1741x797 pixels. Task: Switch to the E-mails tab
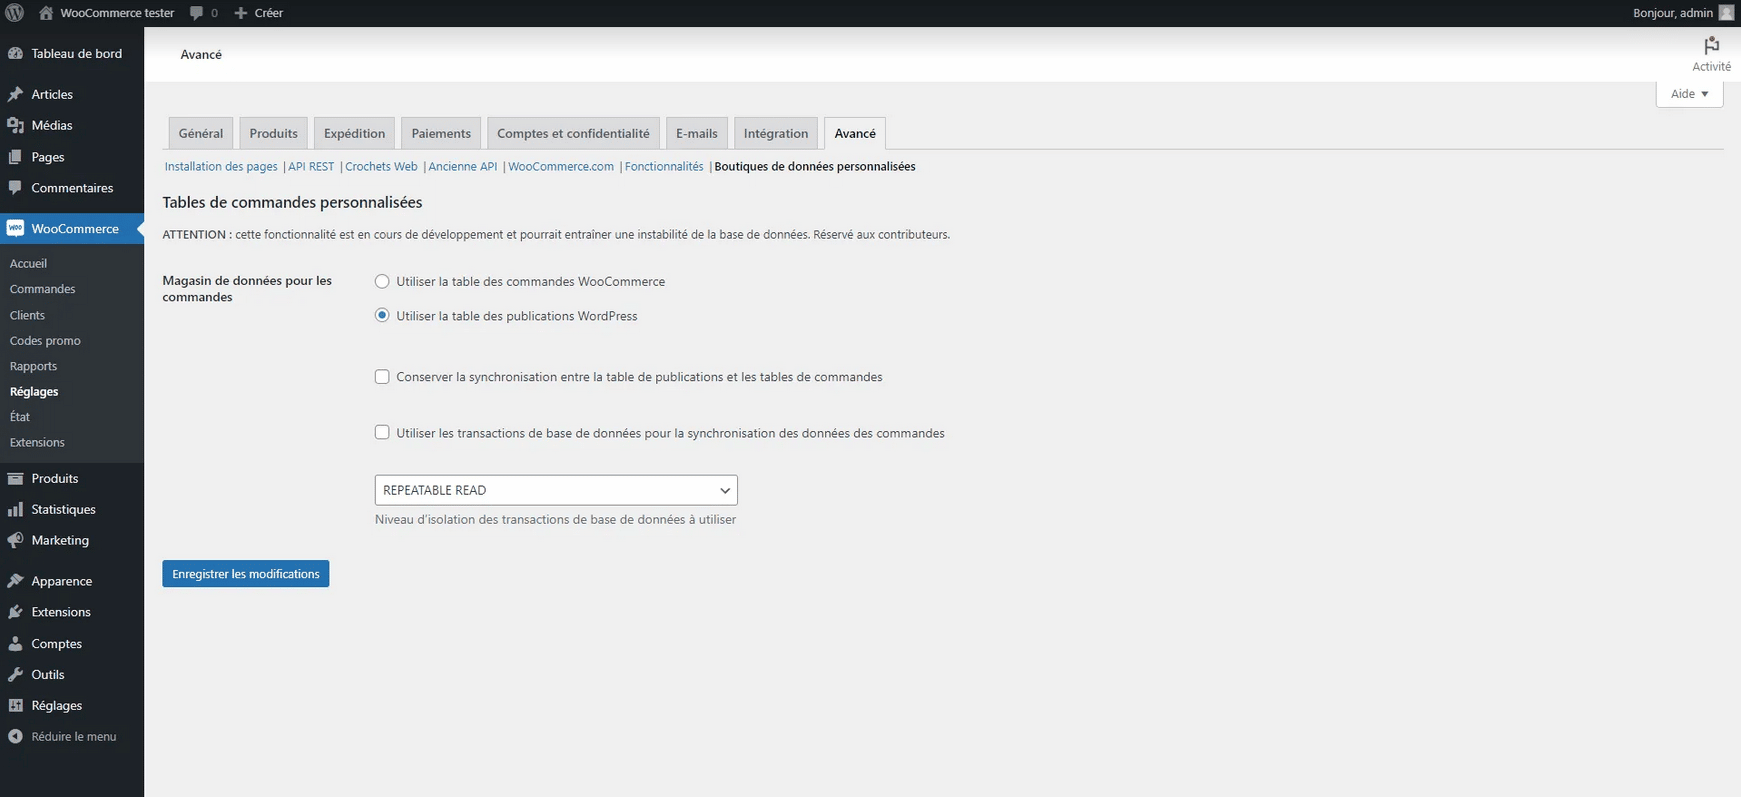point(697,133)
